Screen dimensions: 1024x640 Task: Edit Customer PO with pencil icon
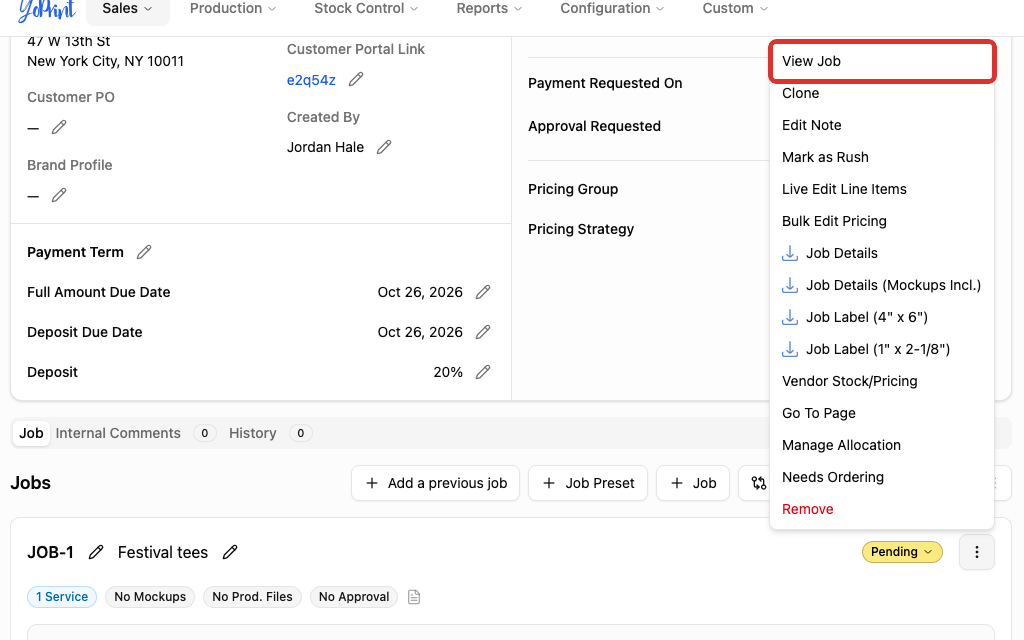(59, 127)
